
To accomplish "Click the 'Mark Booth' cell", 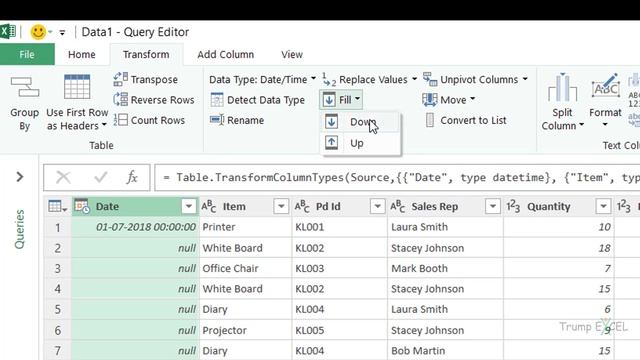I will pyautogui.click(x=445, y=269).
